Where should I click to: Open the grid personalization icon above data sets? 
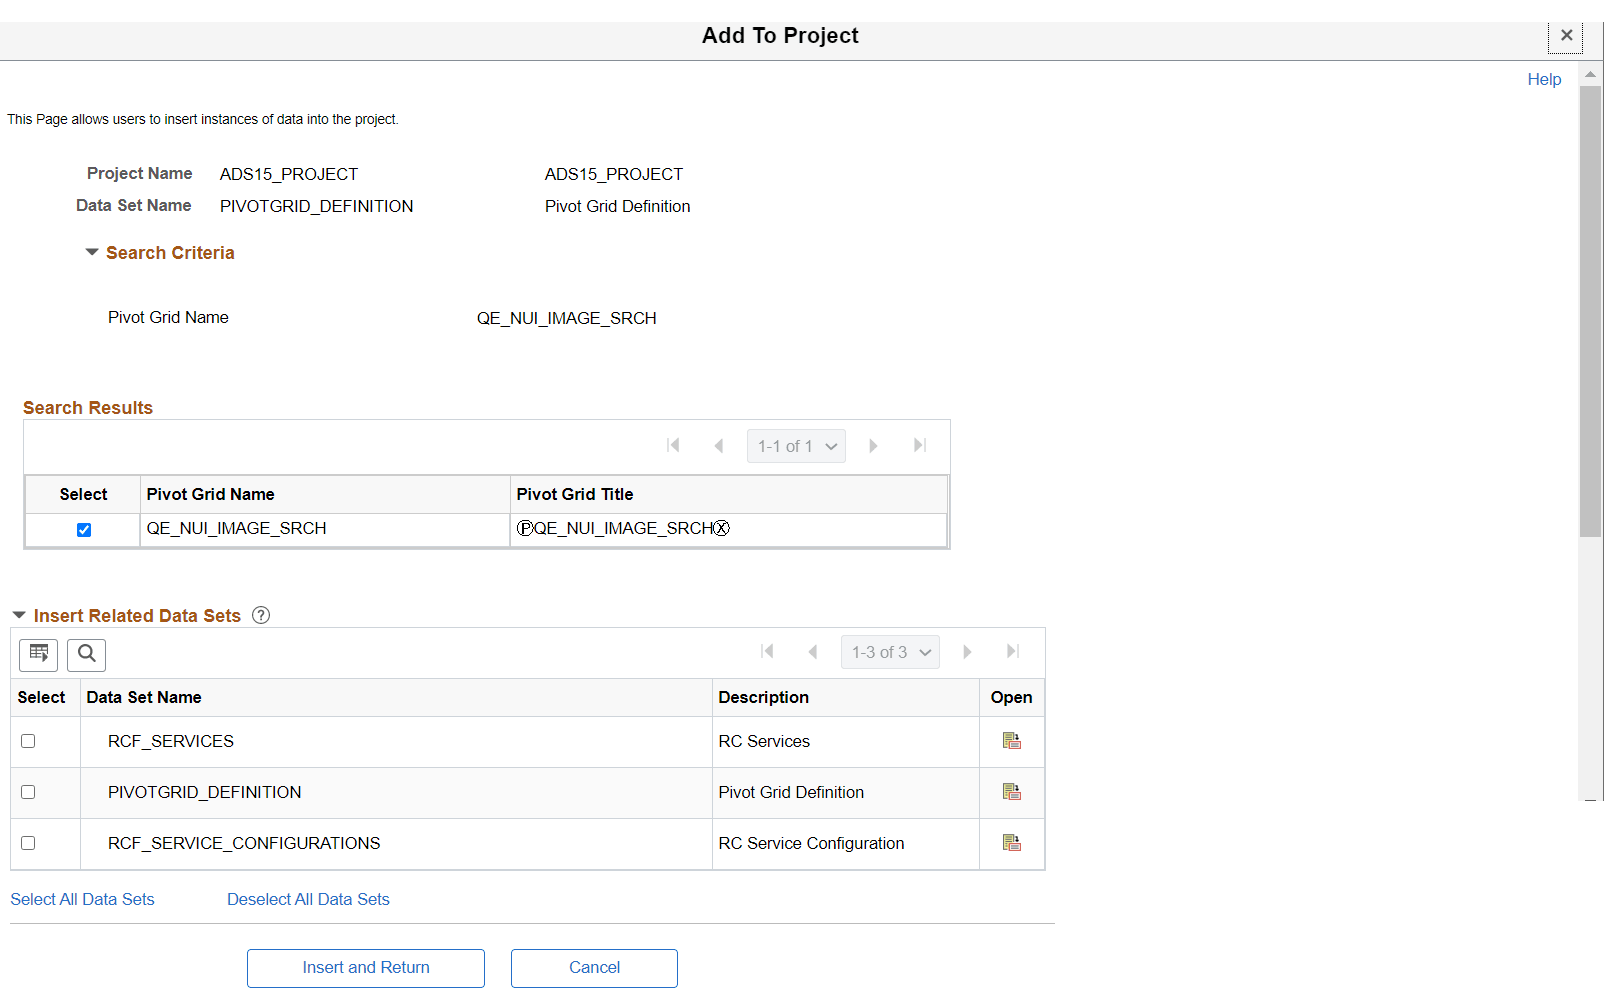[38, 655]
